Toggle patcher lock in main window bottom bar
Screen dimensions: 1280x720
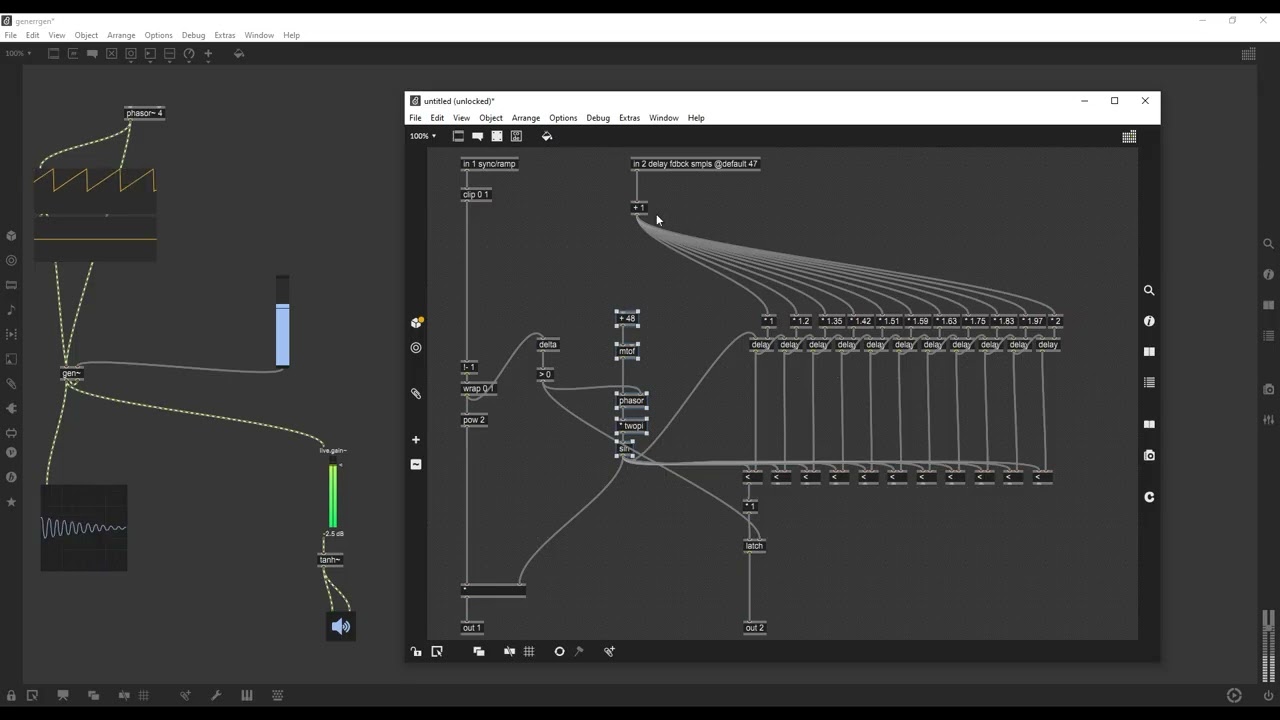[11, 696]
